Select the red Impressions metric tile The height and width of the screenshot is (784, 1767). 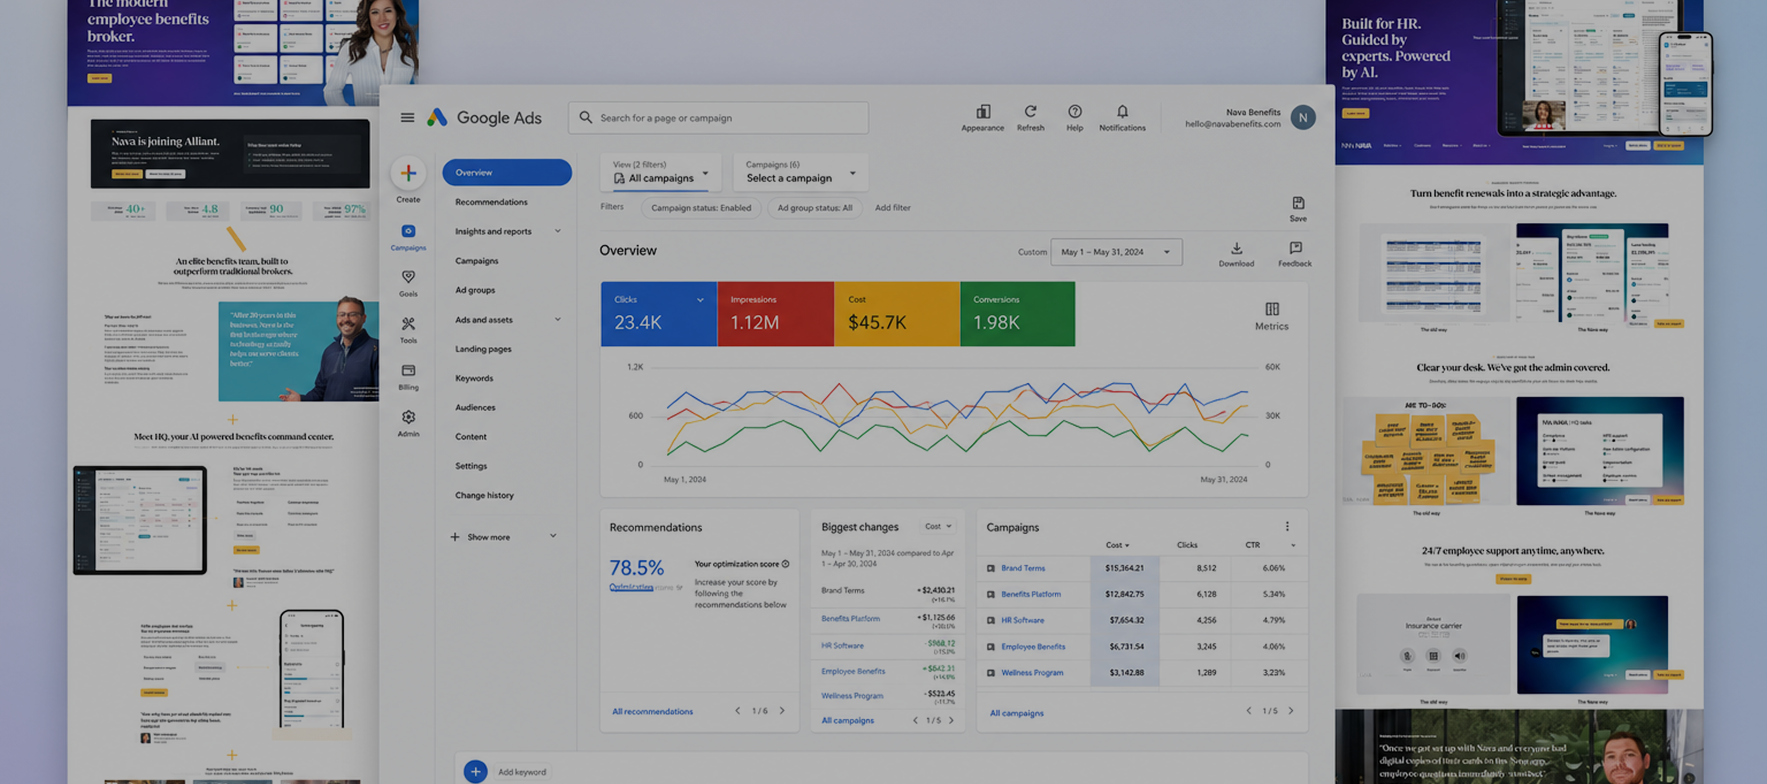(x=775, y=314)
